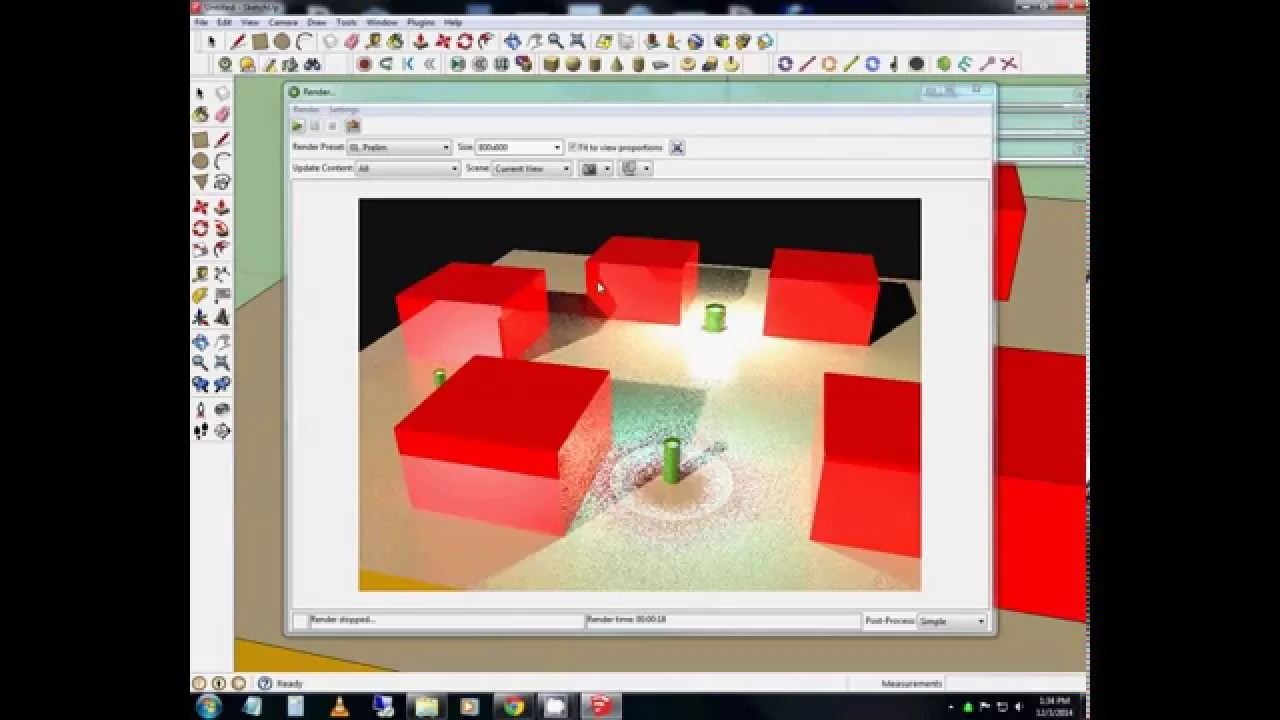Open the image display options dropdown arrow
1280x720 pixels.
607,168
